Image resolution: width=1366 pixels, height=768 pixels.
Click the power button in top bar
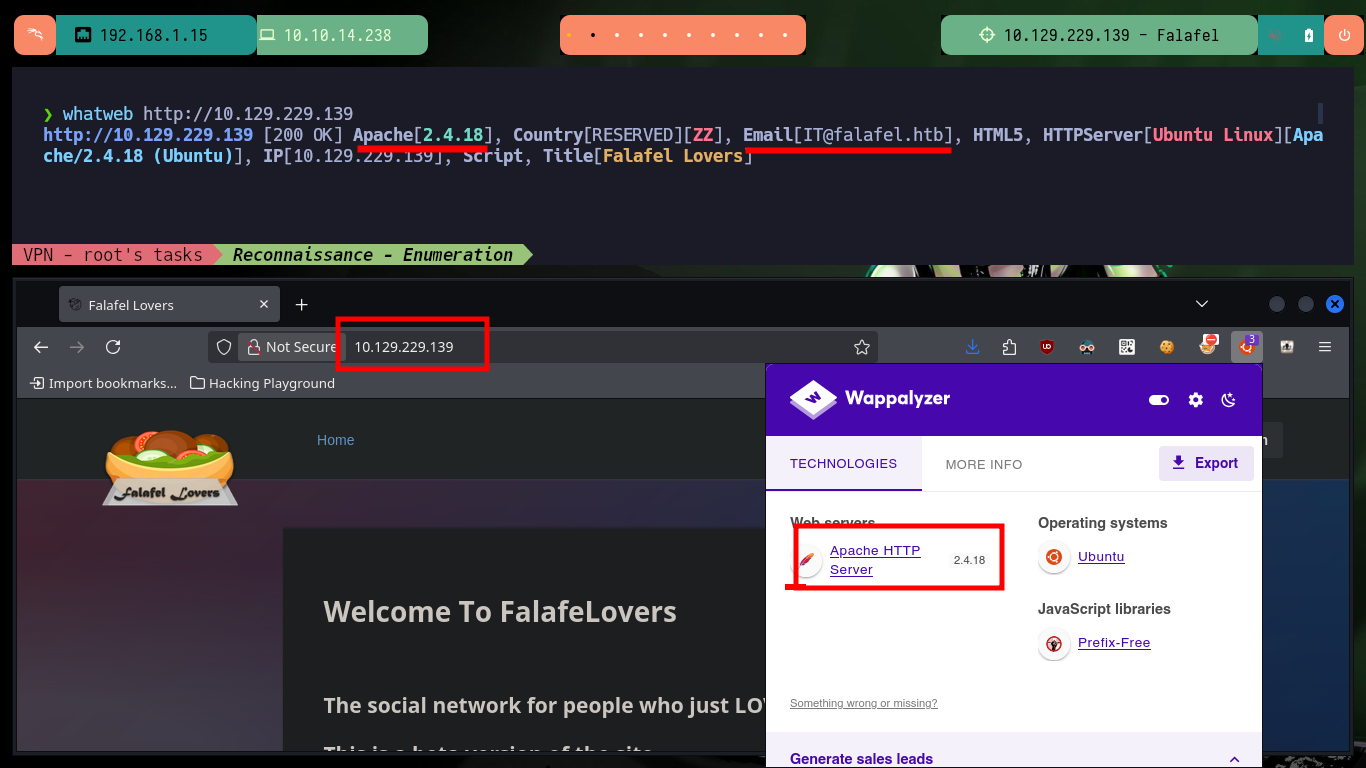(1344, 35)
